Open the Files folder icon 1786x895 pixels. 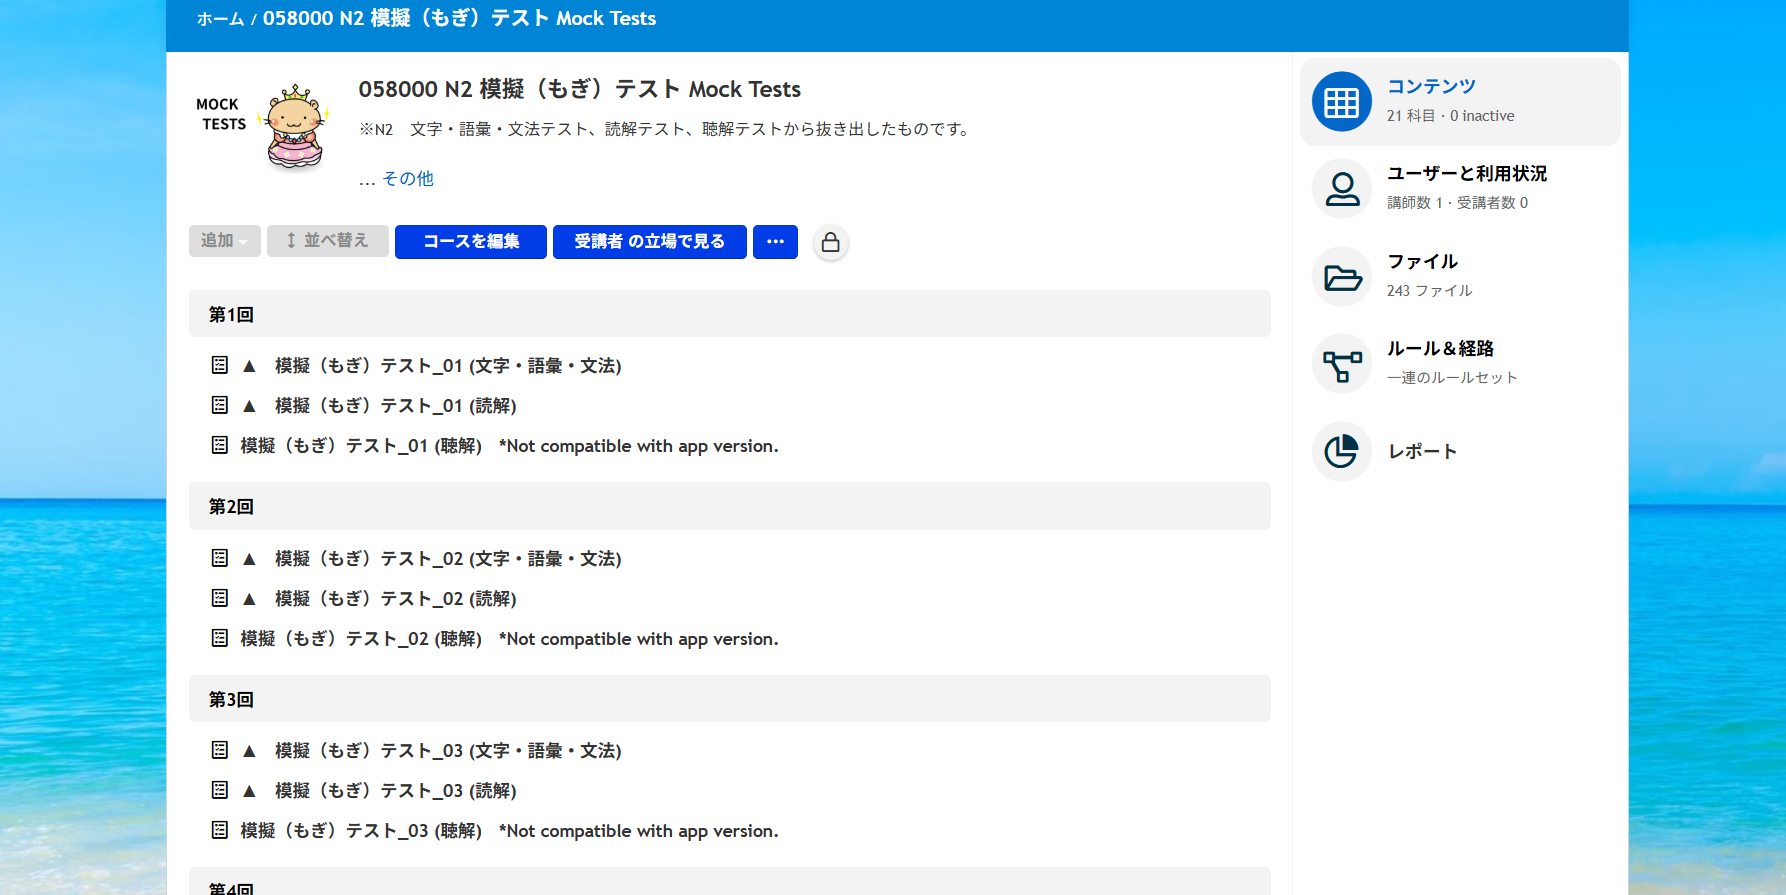coord(1341,277)
